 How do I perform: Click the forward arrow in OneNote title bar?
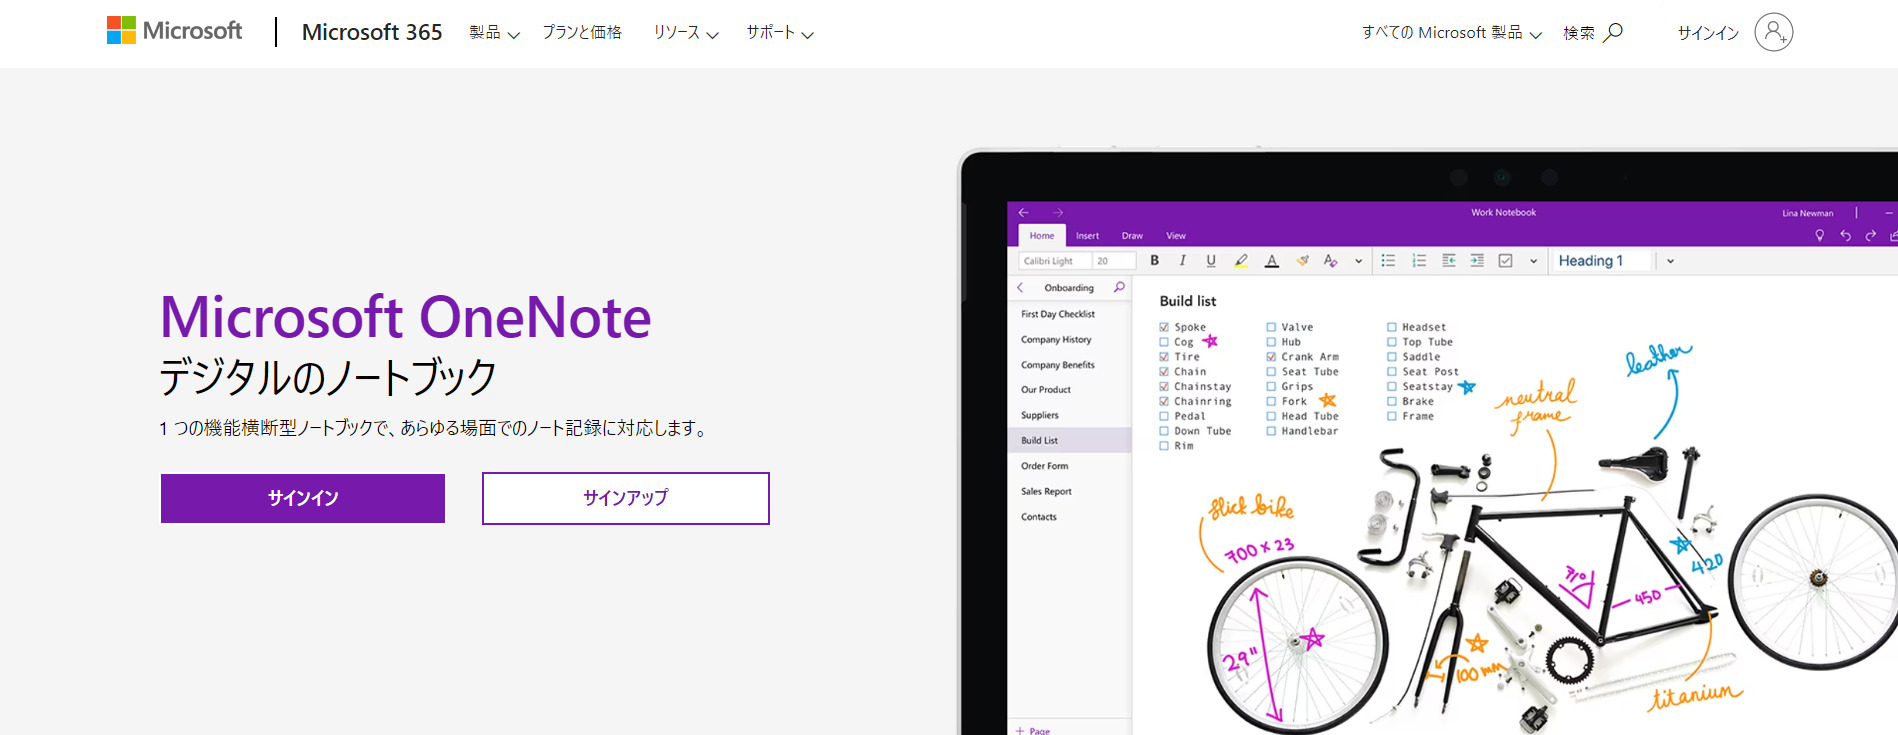[1057, 212]
